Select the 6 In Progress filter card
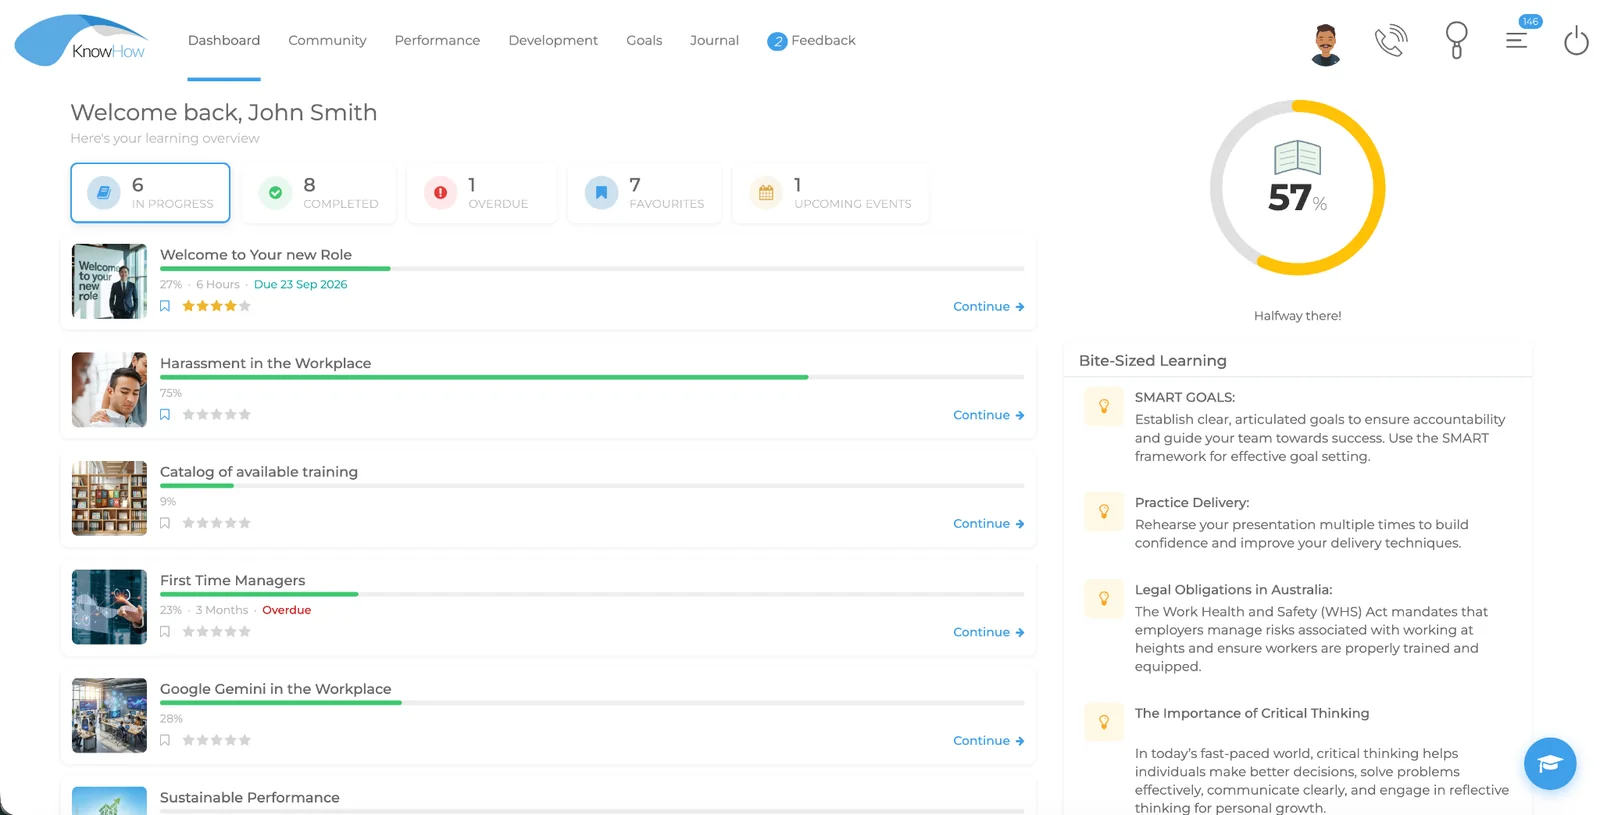This screenshot has height=815, width=1600. tap(150, 193)
